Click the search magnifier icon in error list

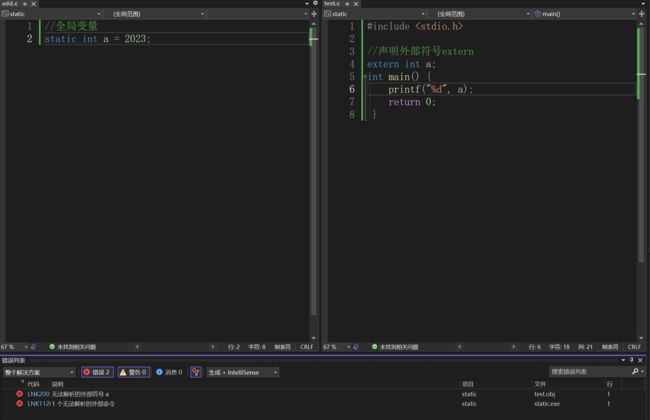[635, 371]
